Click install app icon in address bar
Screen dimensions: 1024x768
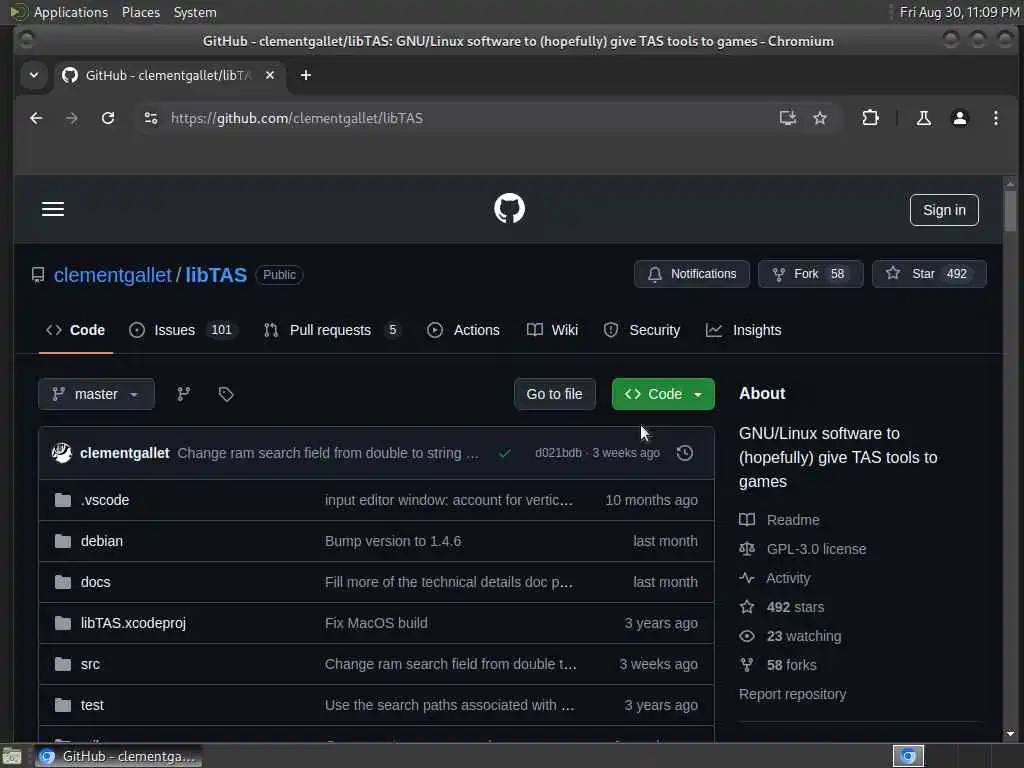point(788,118)
